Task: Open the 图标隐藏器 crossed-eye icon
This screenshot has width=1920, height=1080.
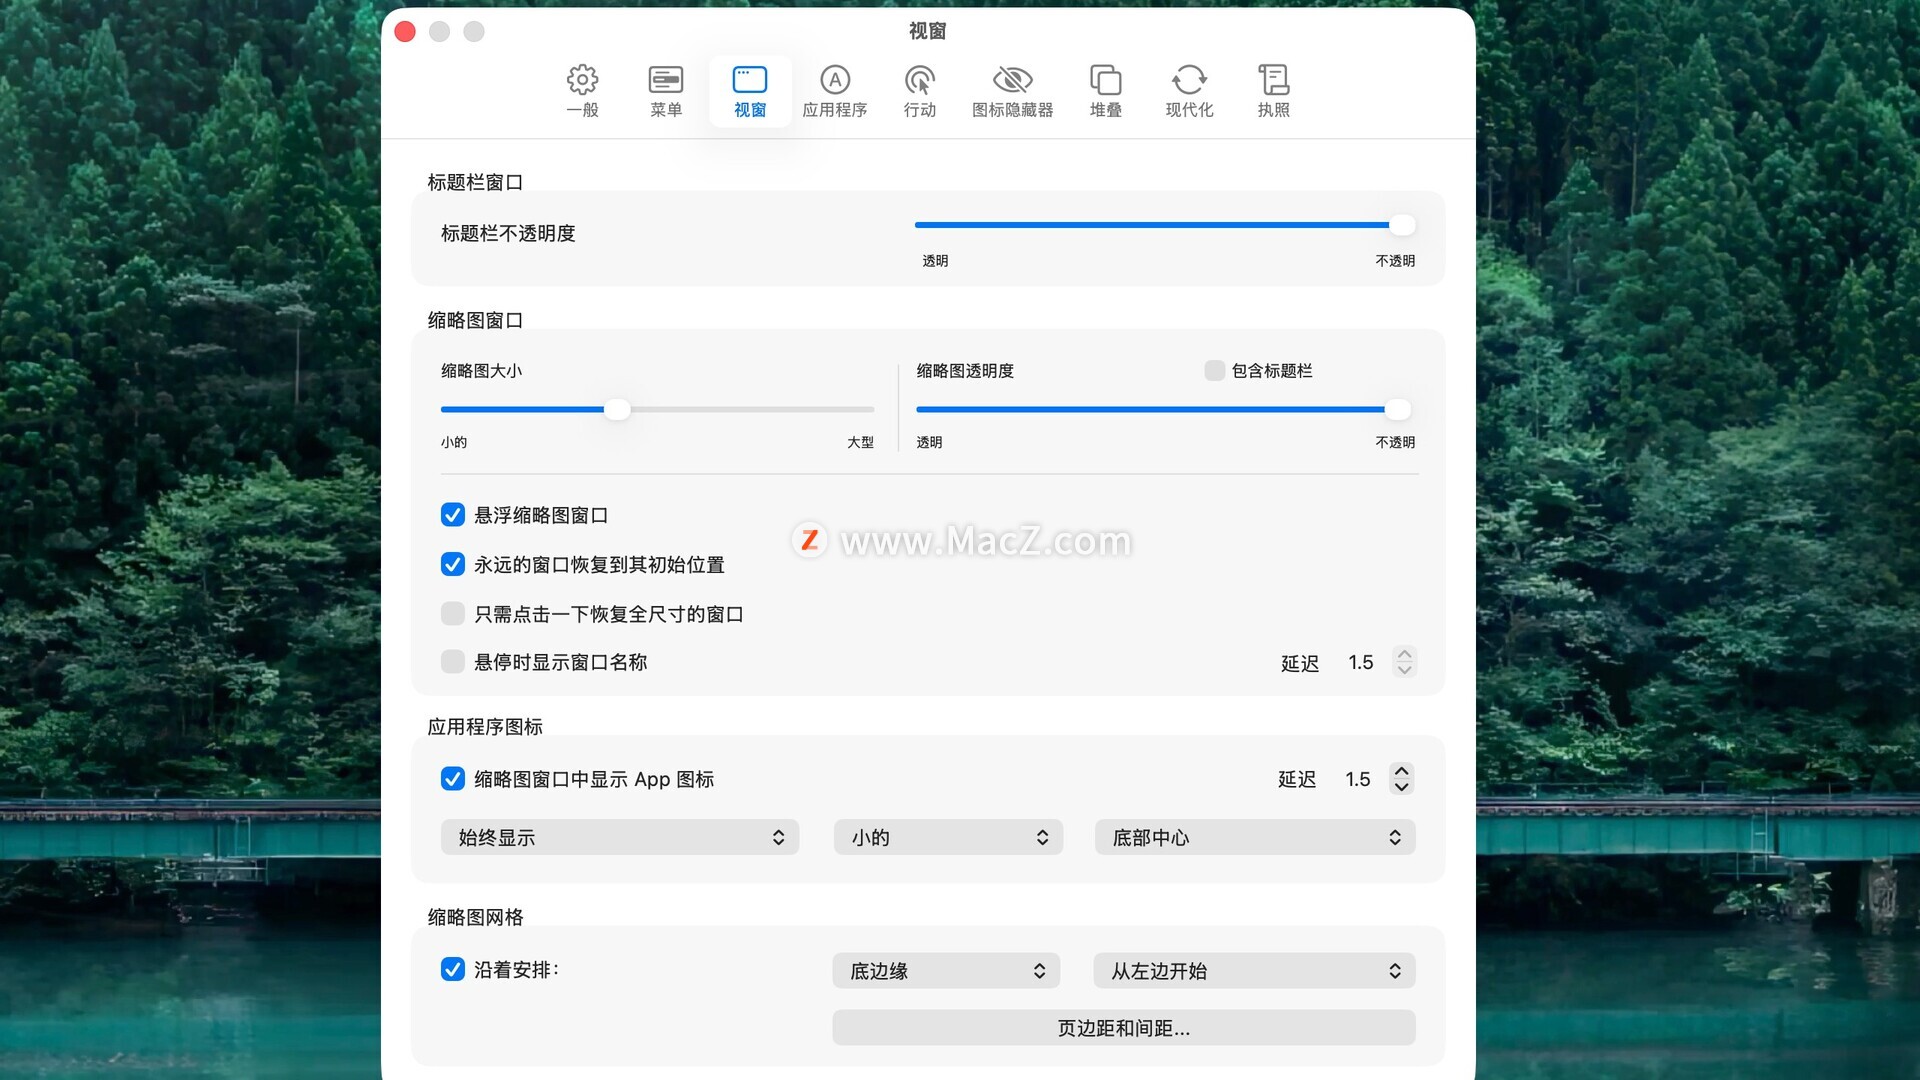Action: [x=1012, y=79]
